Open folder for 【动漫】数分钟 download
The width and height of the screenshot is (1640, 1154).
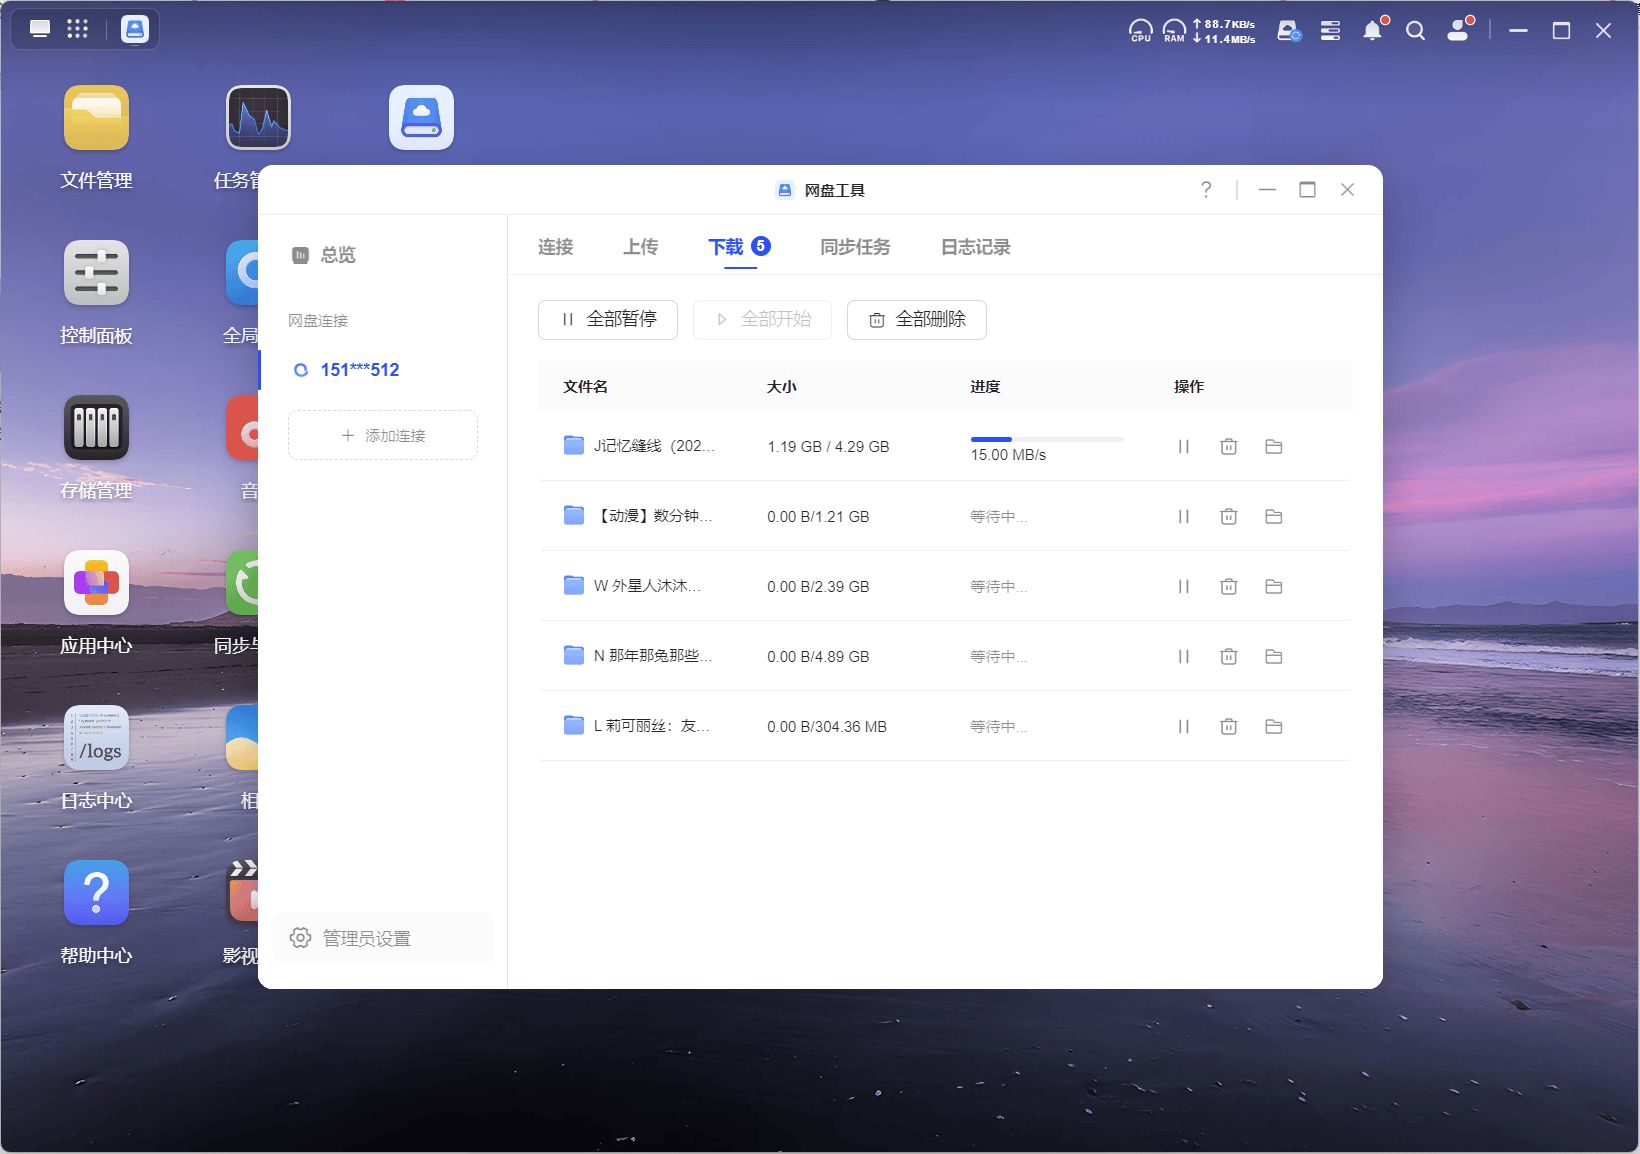point(1274,517)
